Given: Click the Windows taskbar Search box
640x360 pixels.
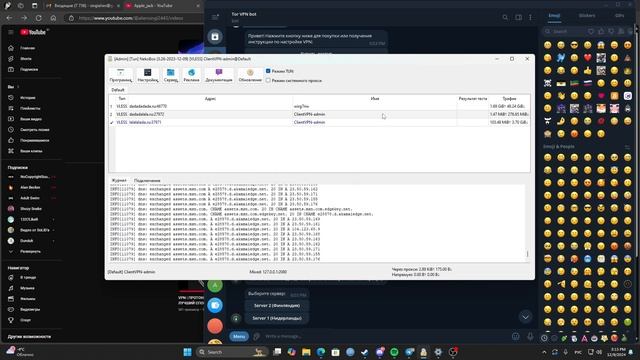Looking at the screenshot, I should point(232,352).
